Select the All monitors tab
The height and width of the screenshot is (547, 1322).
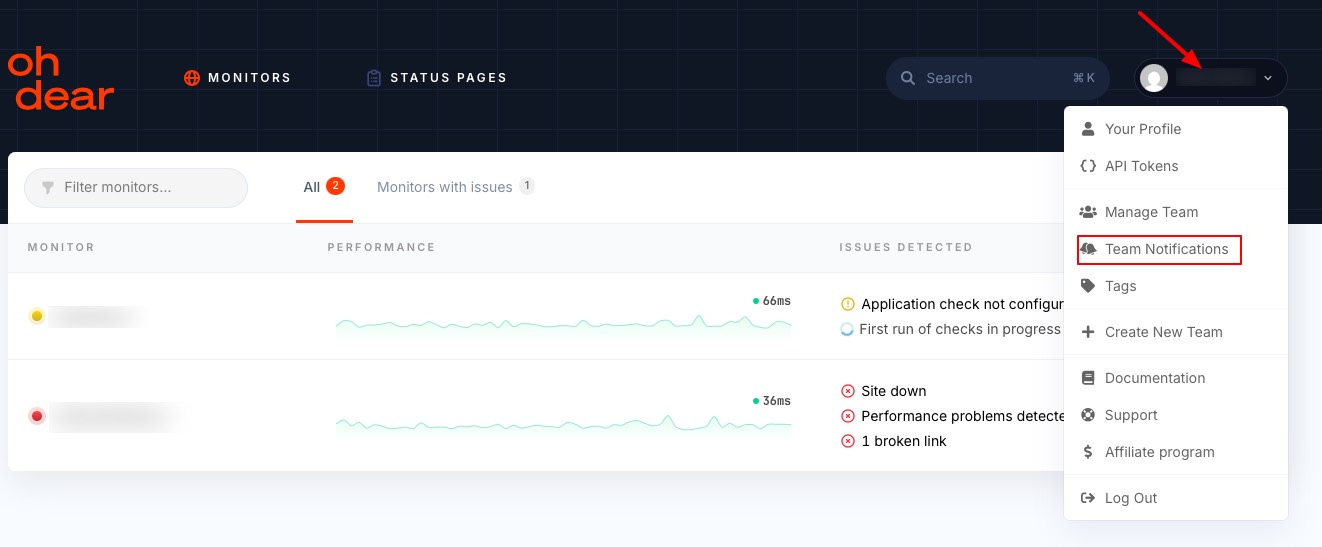[313, 187]
